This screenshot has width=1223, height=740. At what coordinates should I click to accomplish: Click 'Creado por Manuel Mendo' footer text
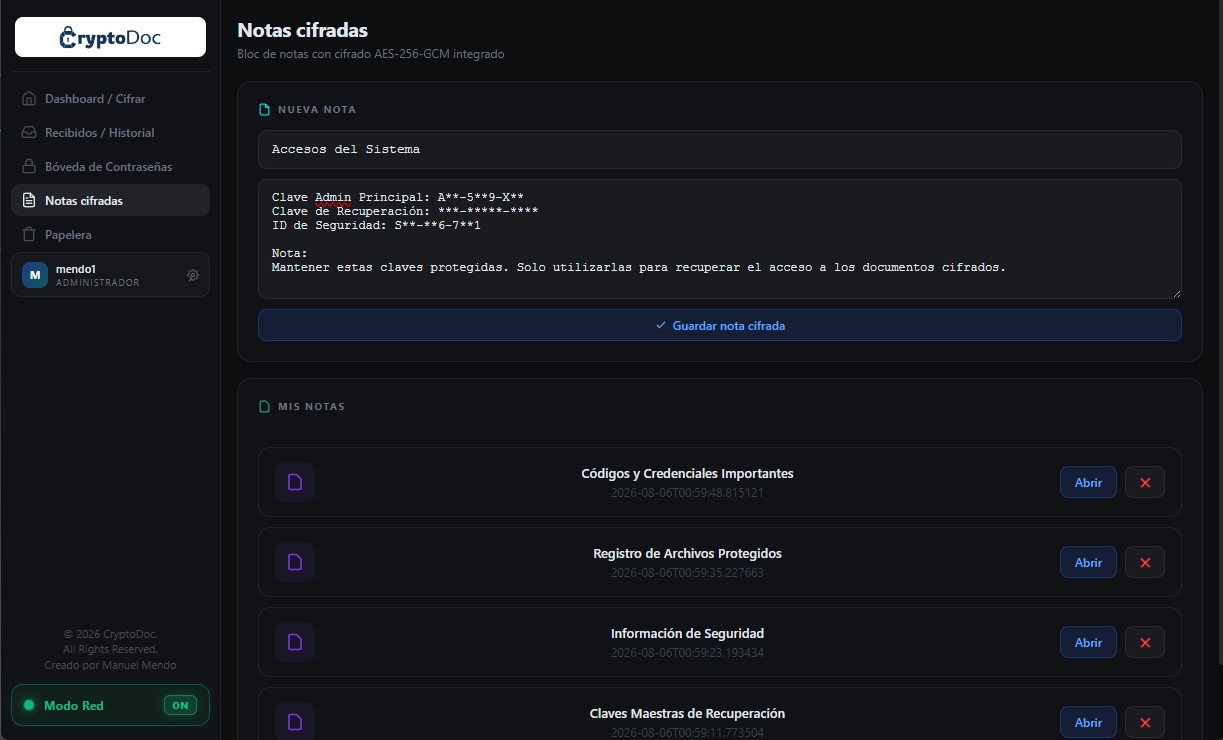[x=110, y=665]
